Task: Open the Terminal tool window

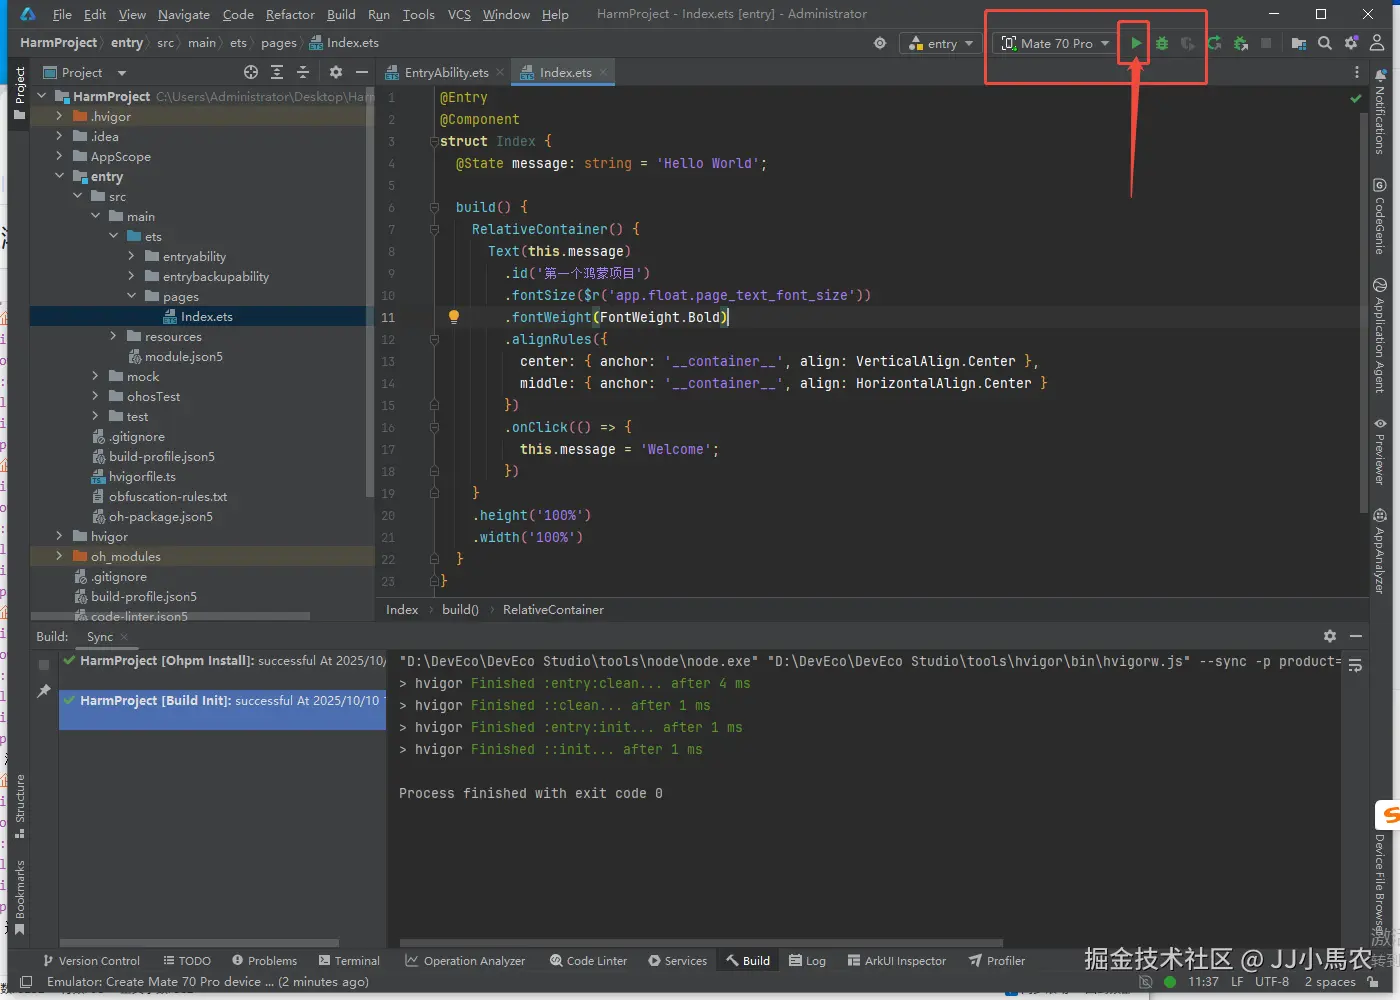Action: (349, 961)
